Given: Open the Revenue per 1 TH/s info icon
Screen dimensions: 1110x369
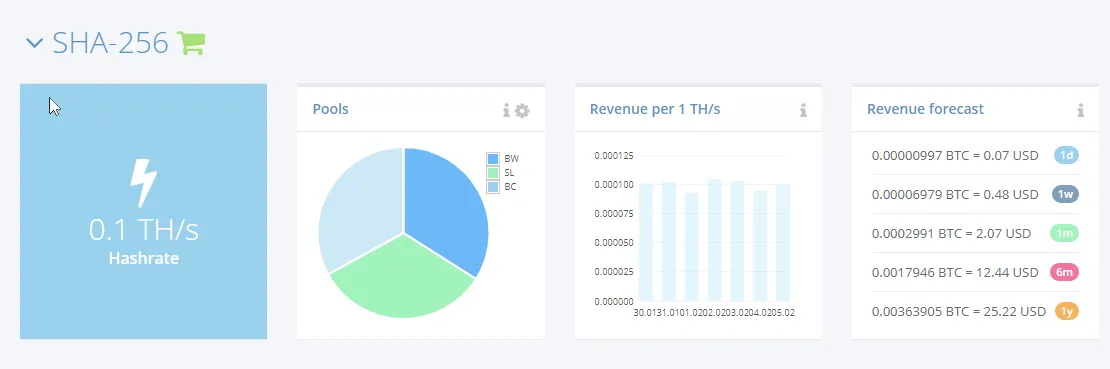Looking at the screenshot, I should coord(803,110).
